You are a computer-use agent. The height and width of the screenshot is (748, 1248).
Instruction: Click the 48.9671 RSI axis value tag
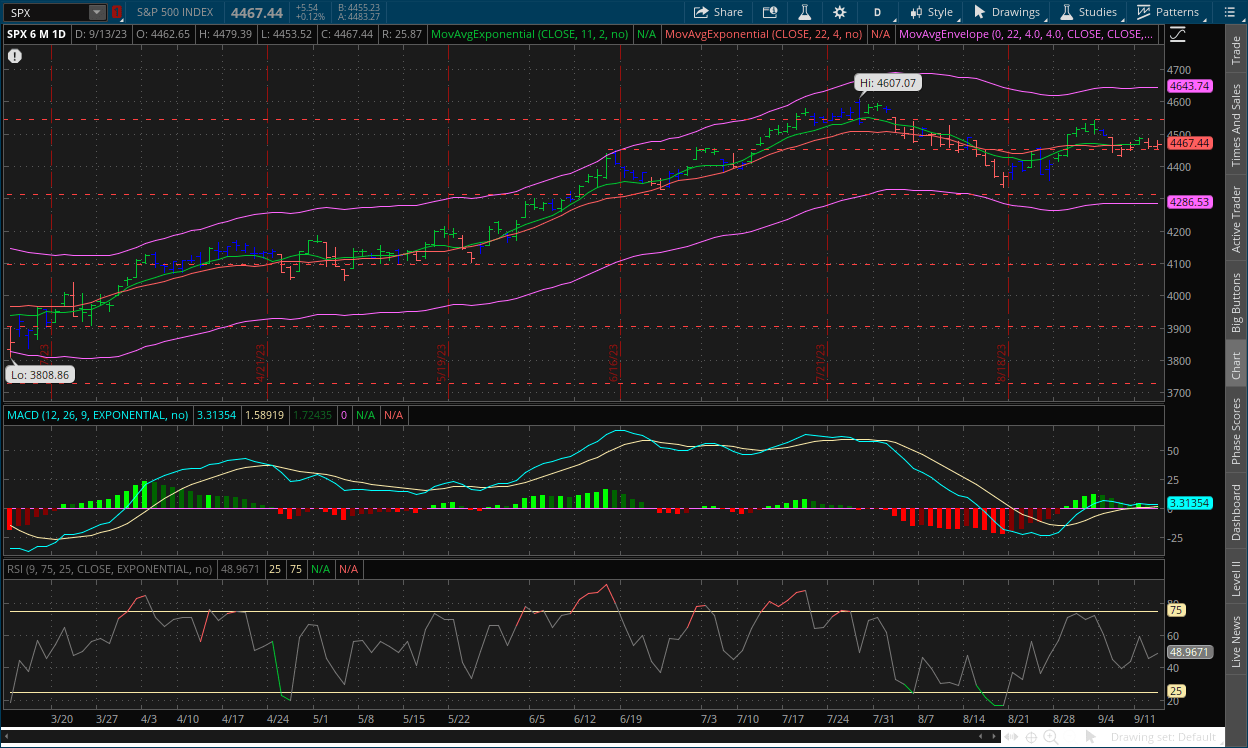pyautogui.click(x=1189, y=651)
